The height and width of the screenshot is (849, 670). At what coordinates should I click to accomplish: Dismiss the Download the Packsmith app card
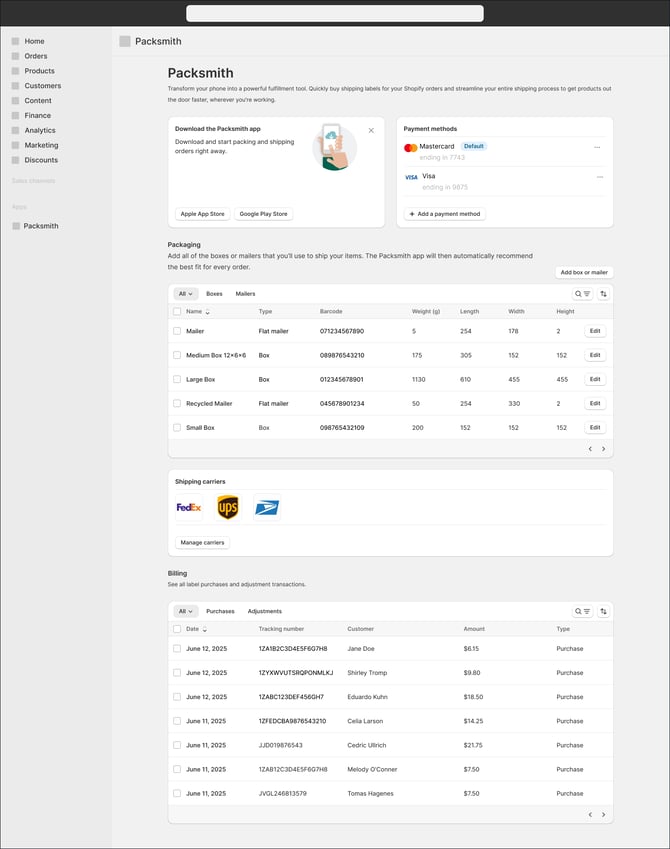click(x=370, y=129)
